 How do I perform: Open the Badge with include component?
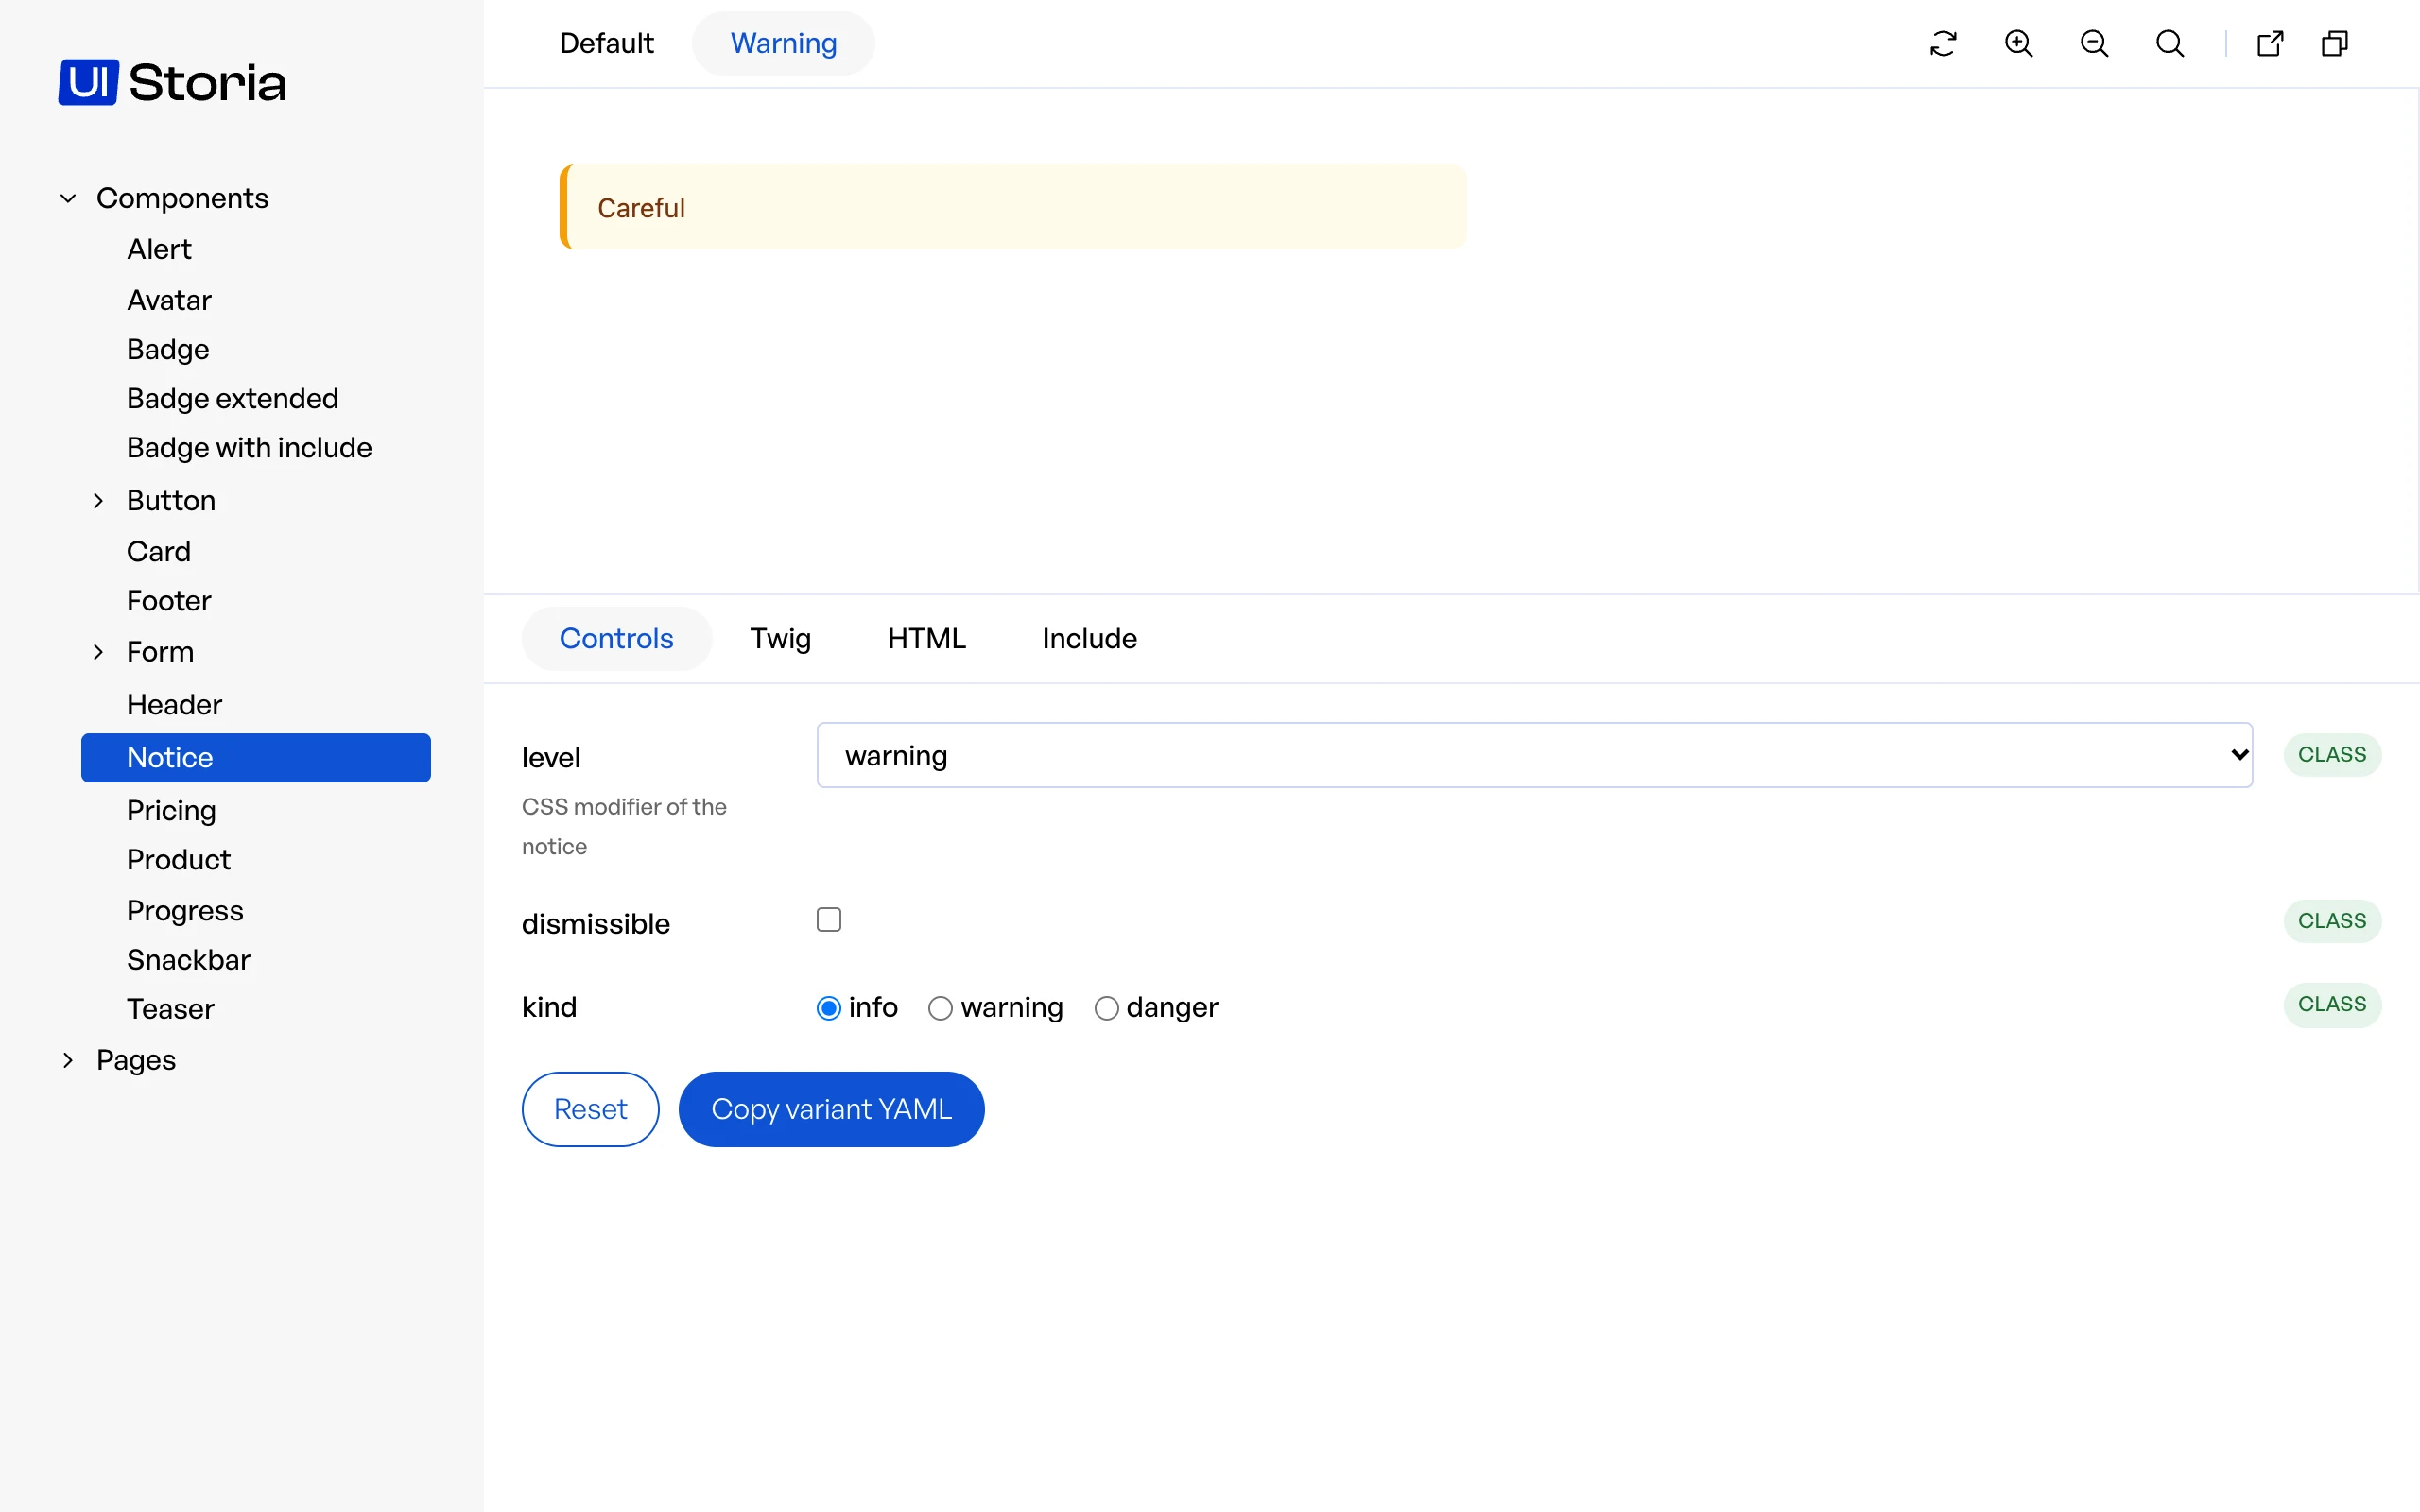tap(249, 447)
